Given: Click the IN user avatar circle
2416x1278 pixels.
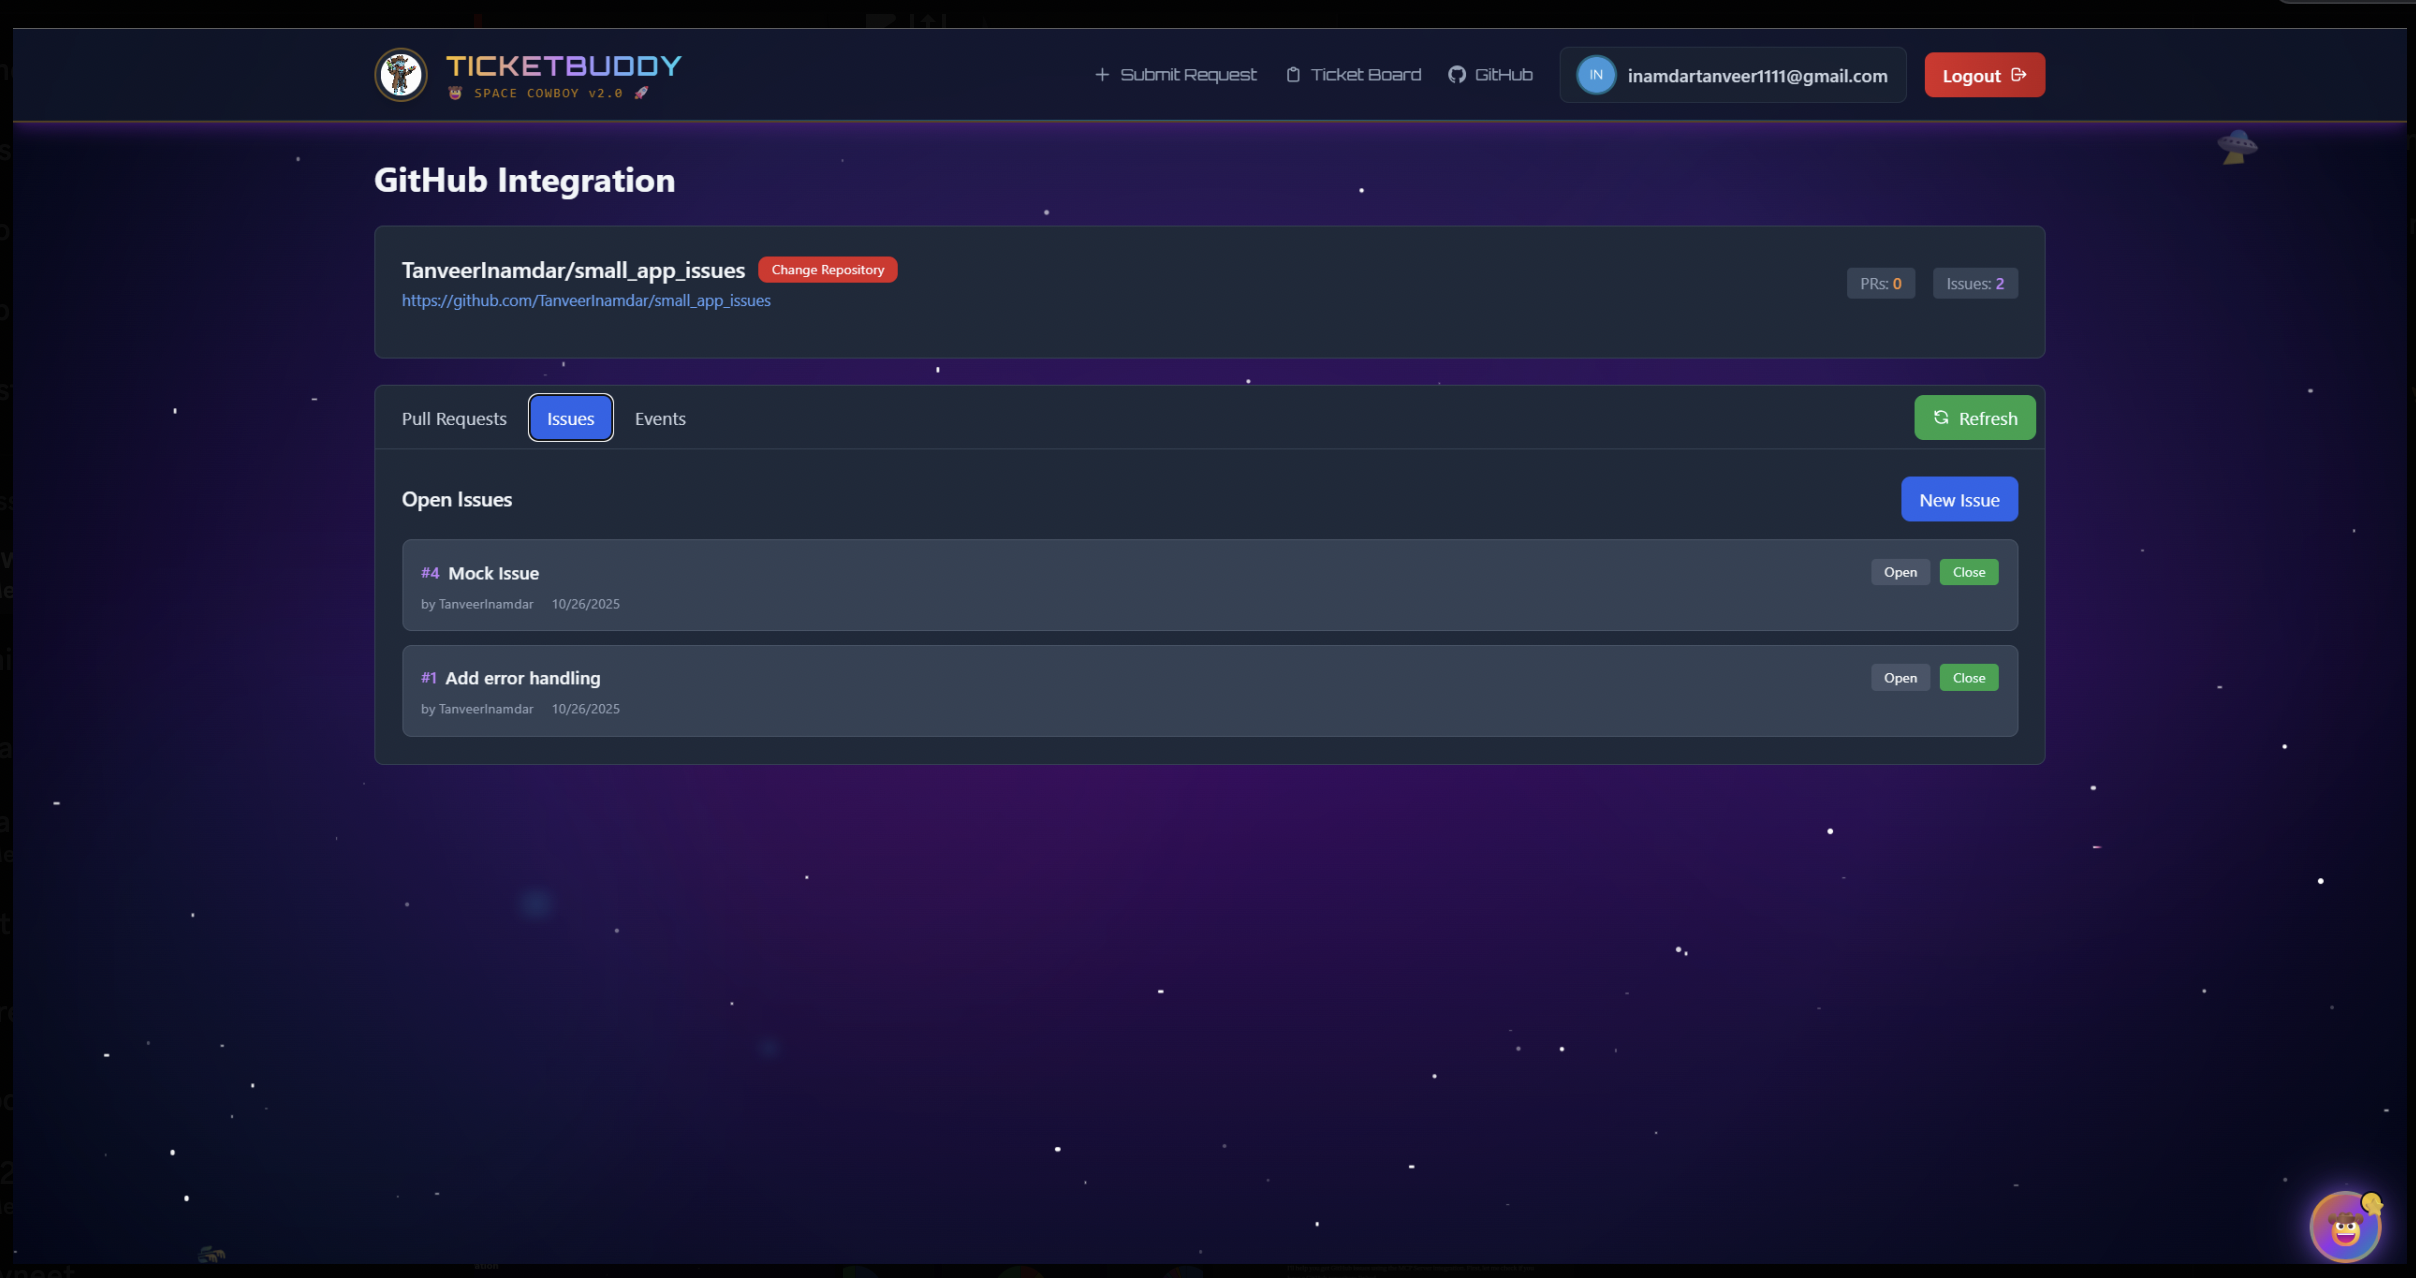Looking at the screenshot, I should pos(1596,75).
